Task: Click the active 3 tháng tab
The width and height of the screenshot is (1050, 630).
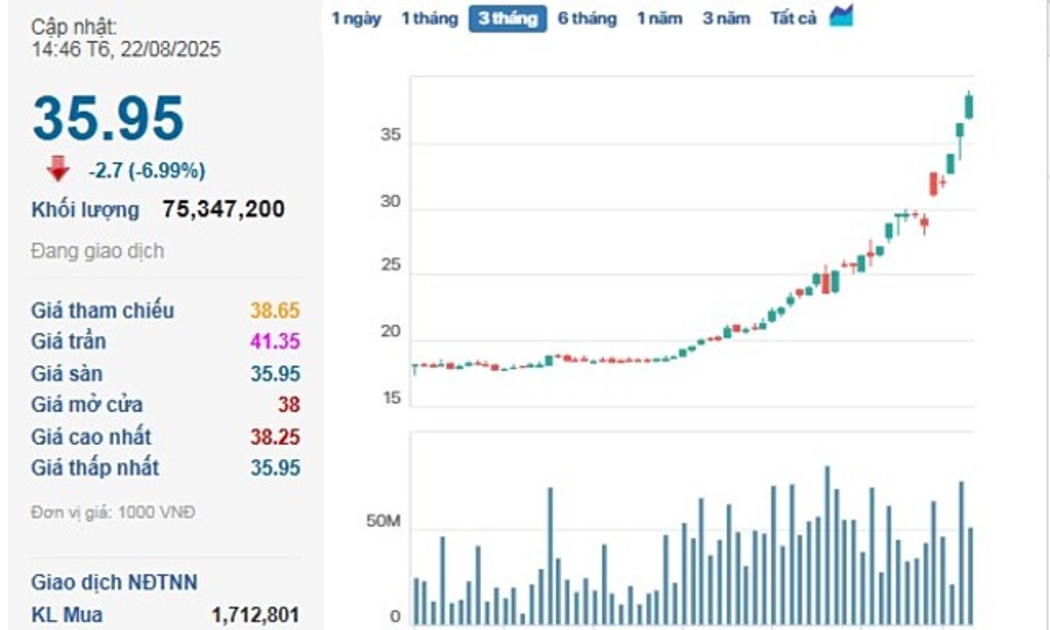Action: pos(507,19)
